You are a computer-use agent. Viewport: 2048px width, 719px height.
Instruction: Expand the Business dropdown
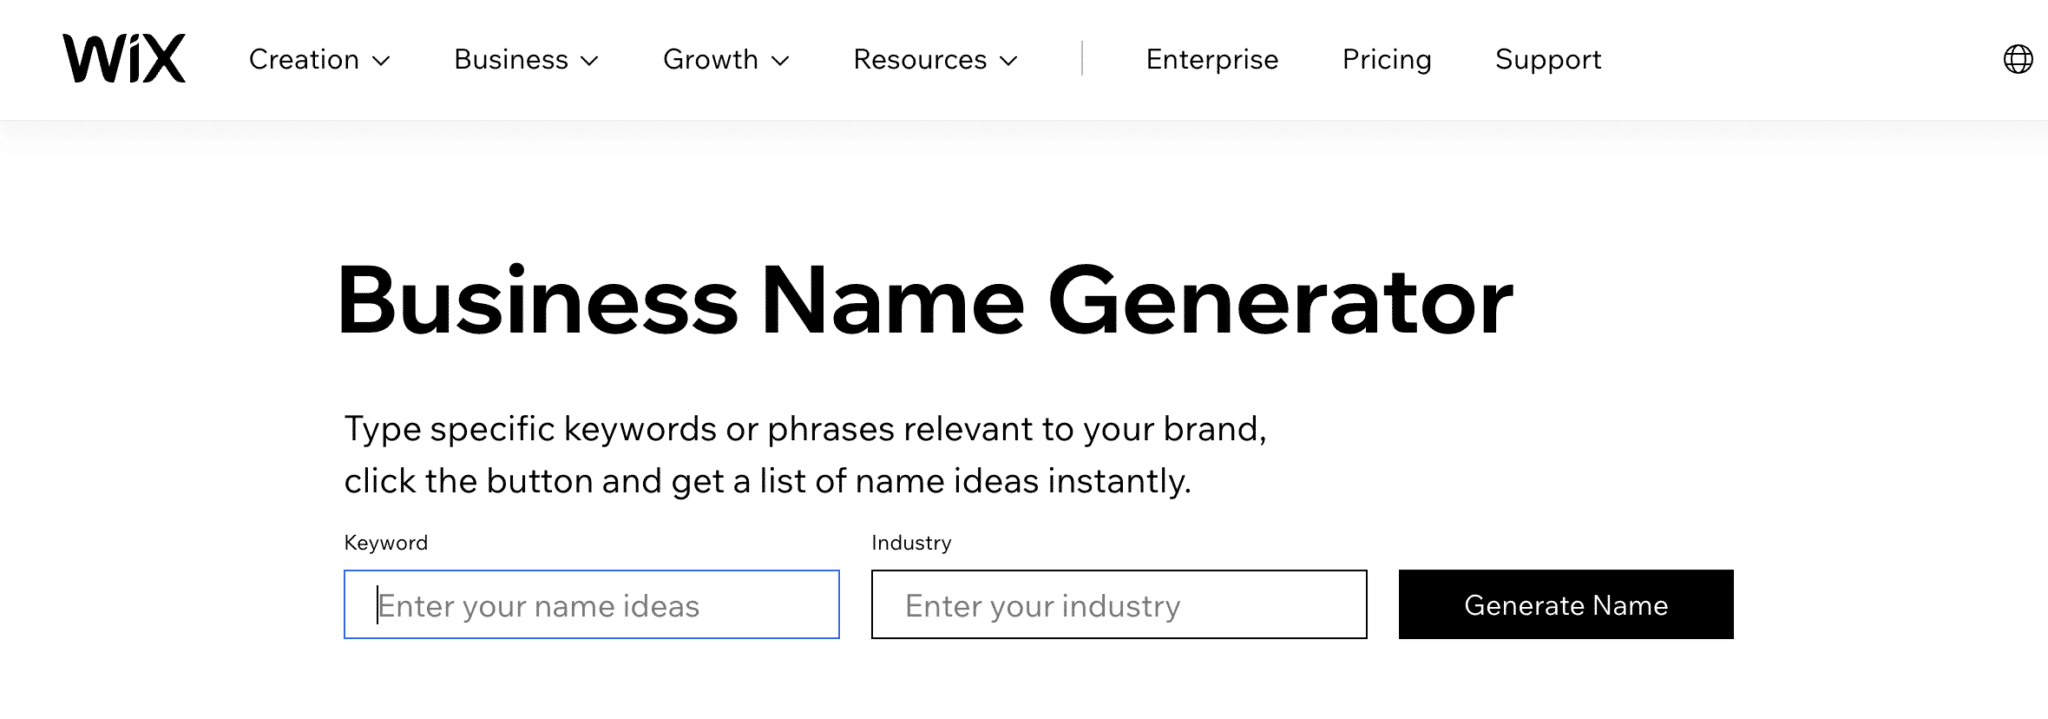[512, 60]
